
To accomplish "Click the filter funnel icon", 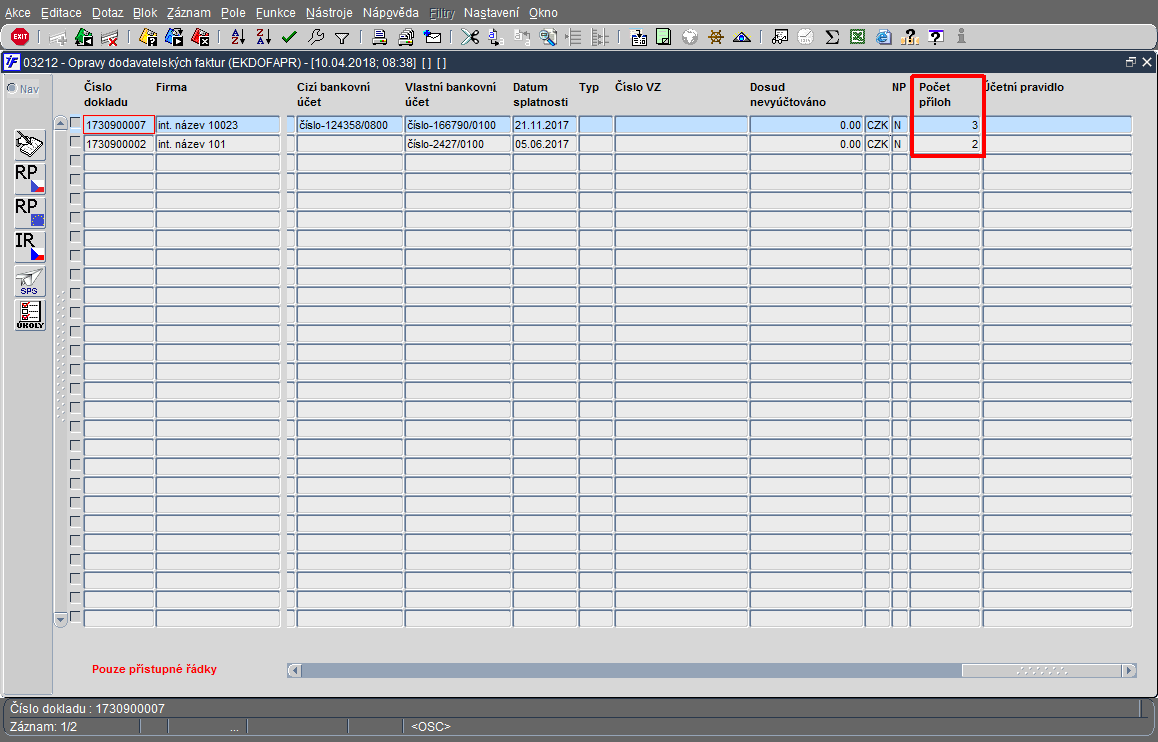I will 342,37.
